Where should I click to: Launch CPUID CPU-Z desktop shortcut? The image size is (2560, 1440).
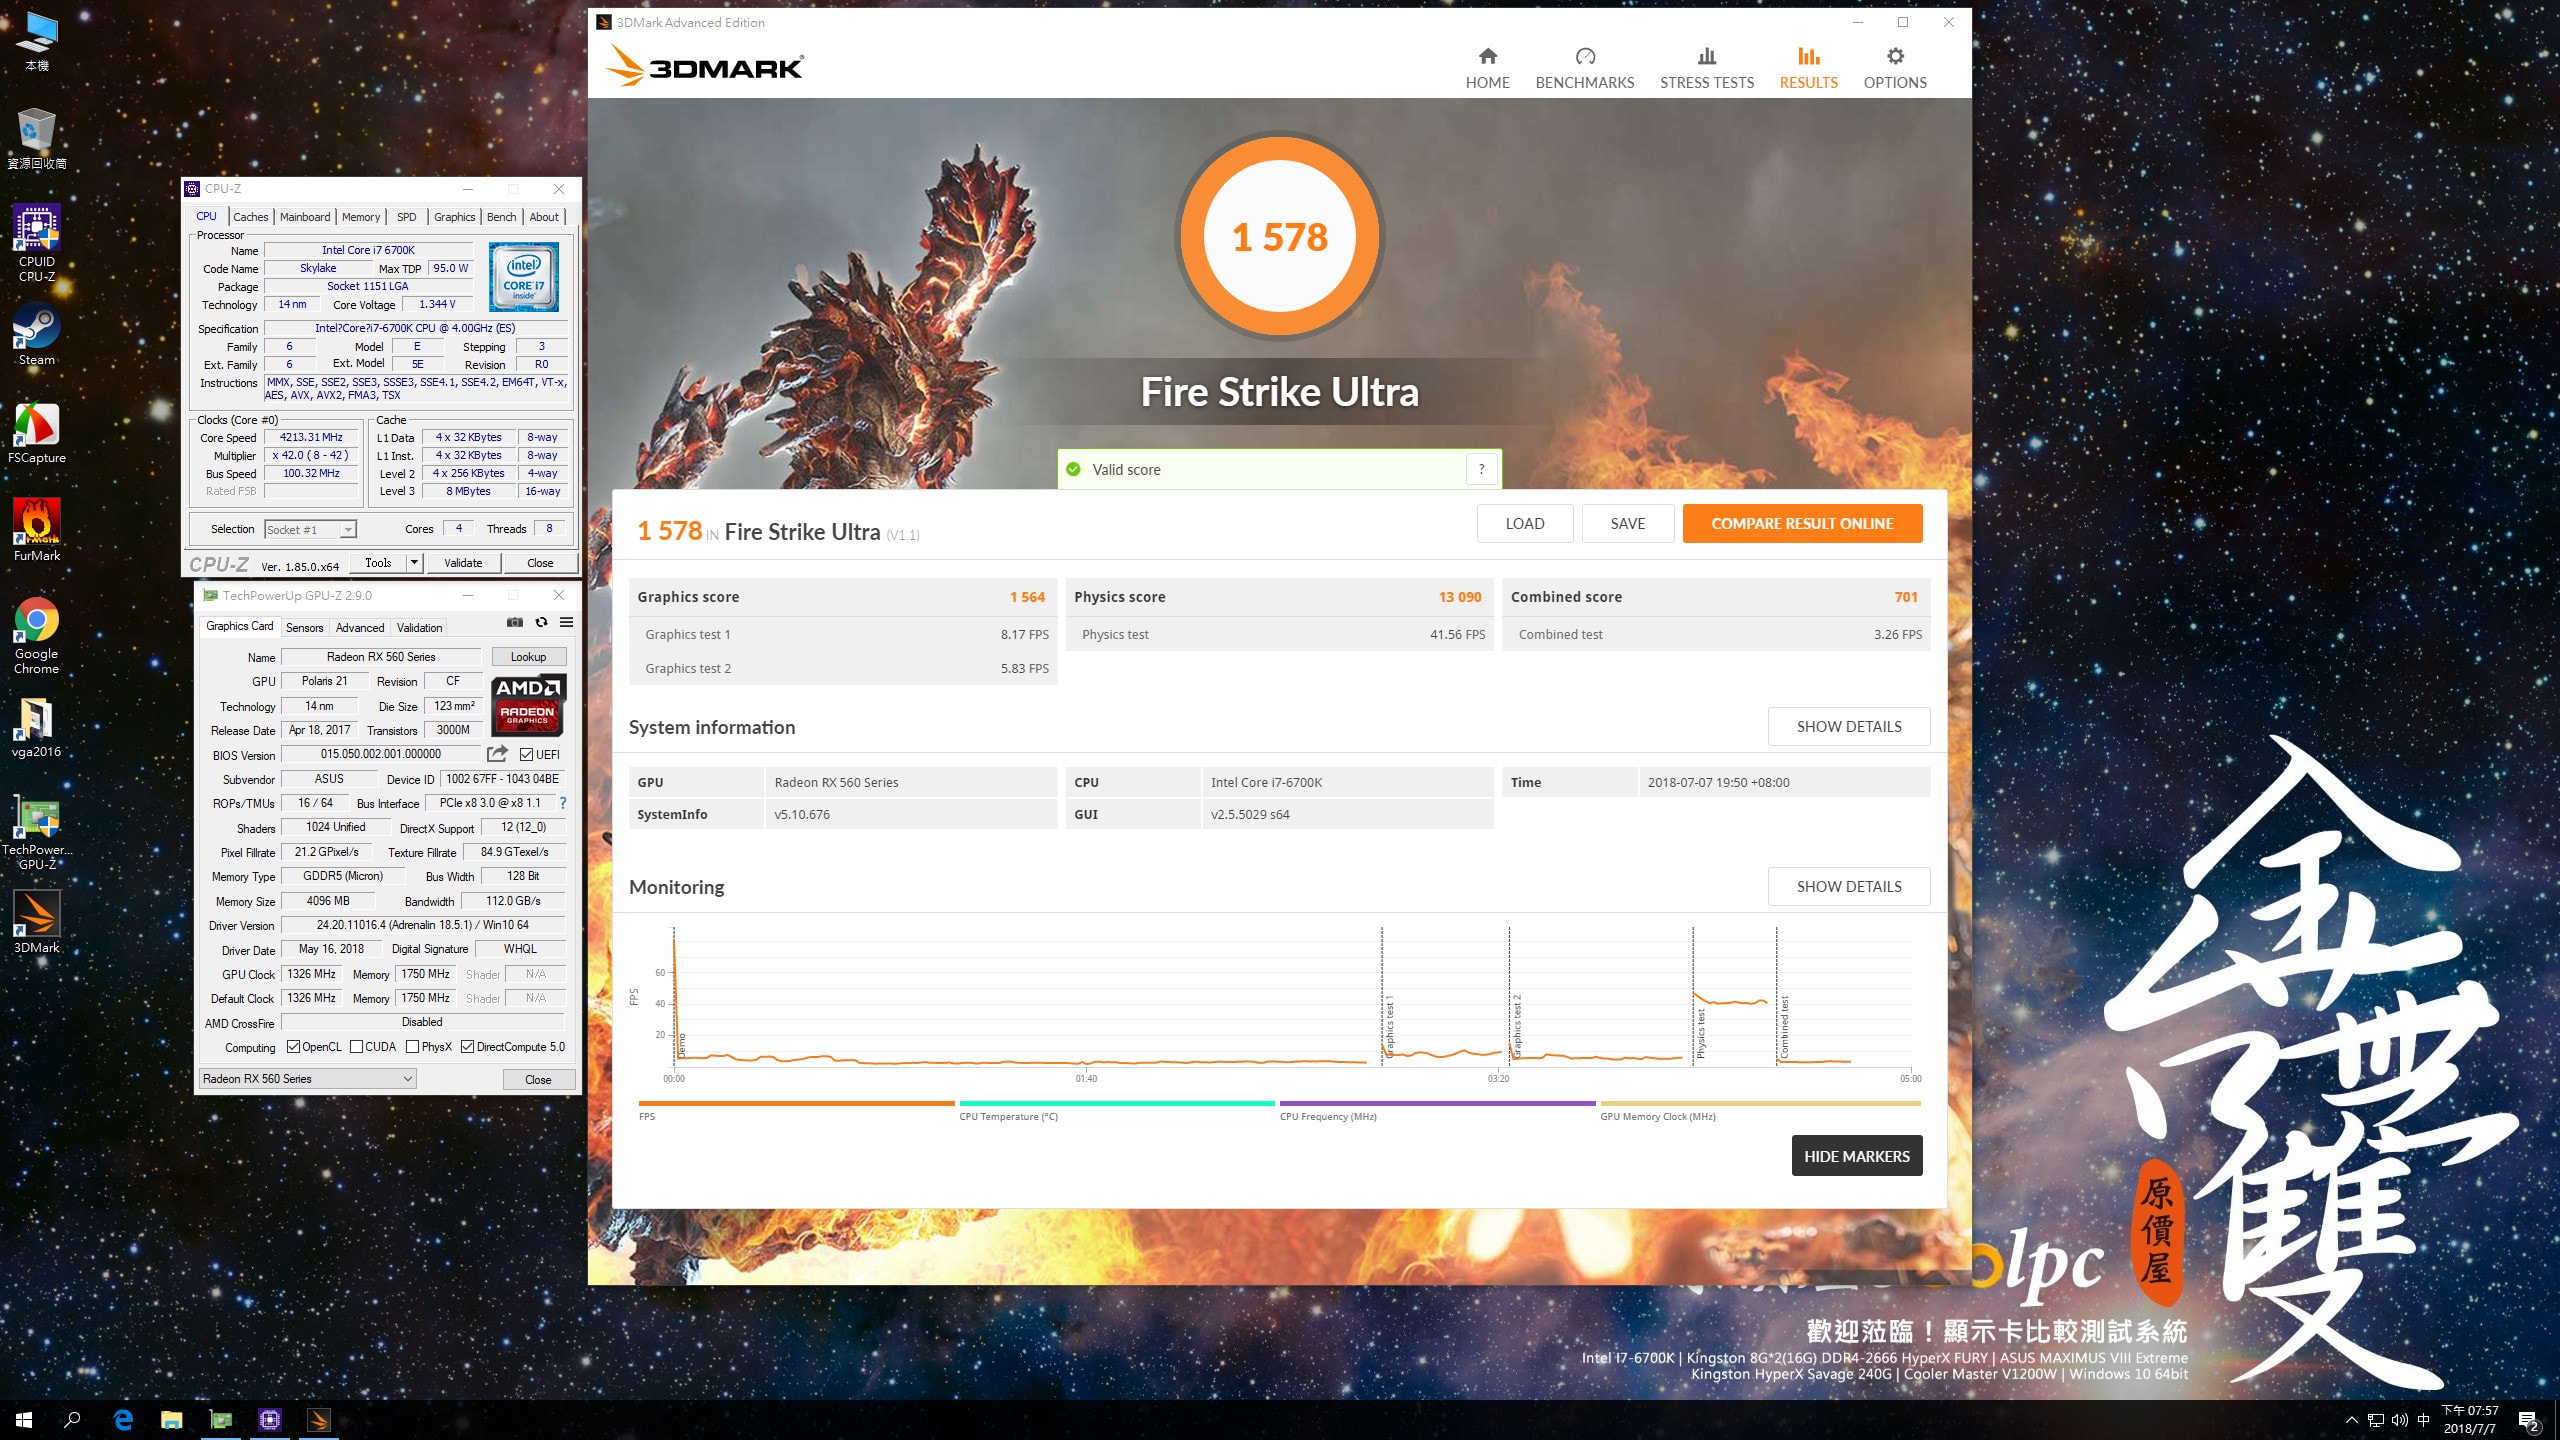click(x=37, y=243)
